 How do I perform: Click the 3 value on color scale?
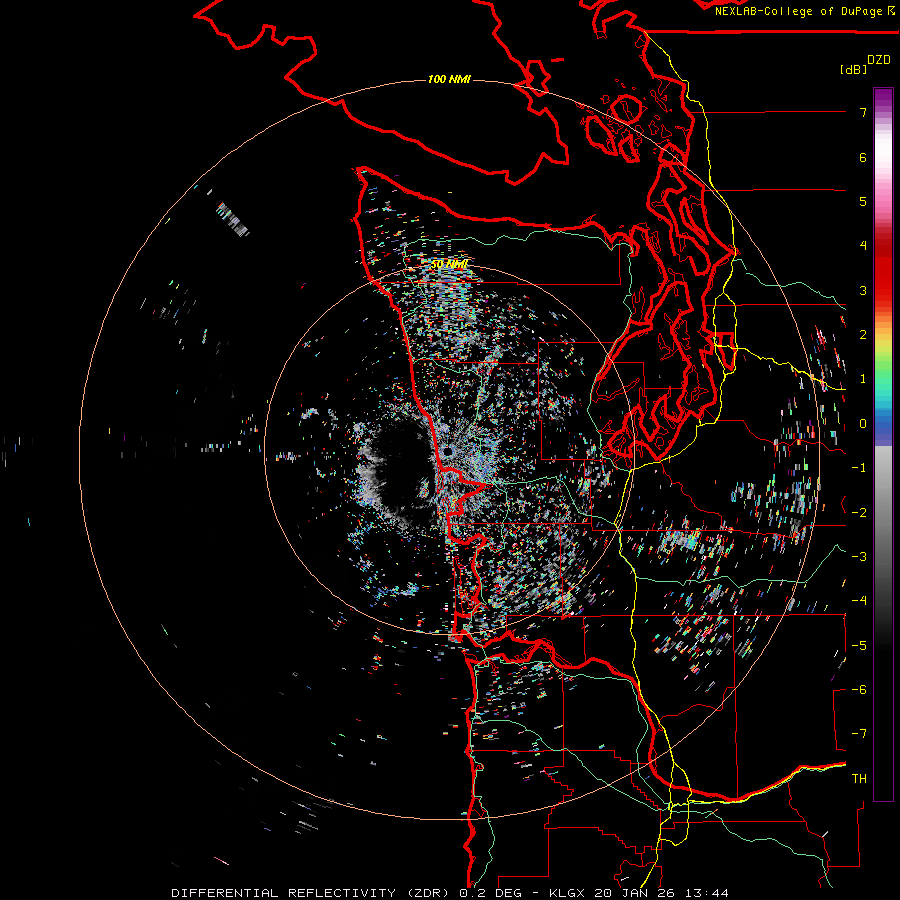tap(863, 290)
